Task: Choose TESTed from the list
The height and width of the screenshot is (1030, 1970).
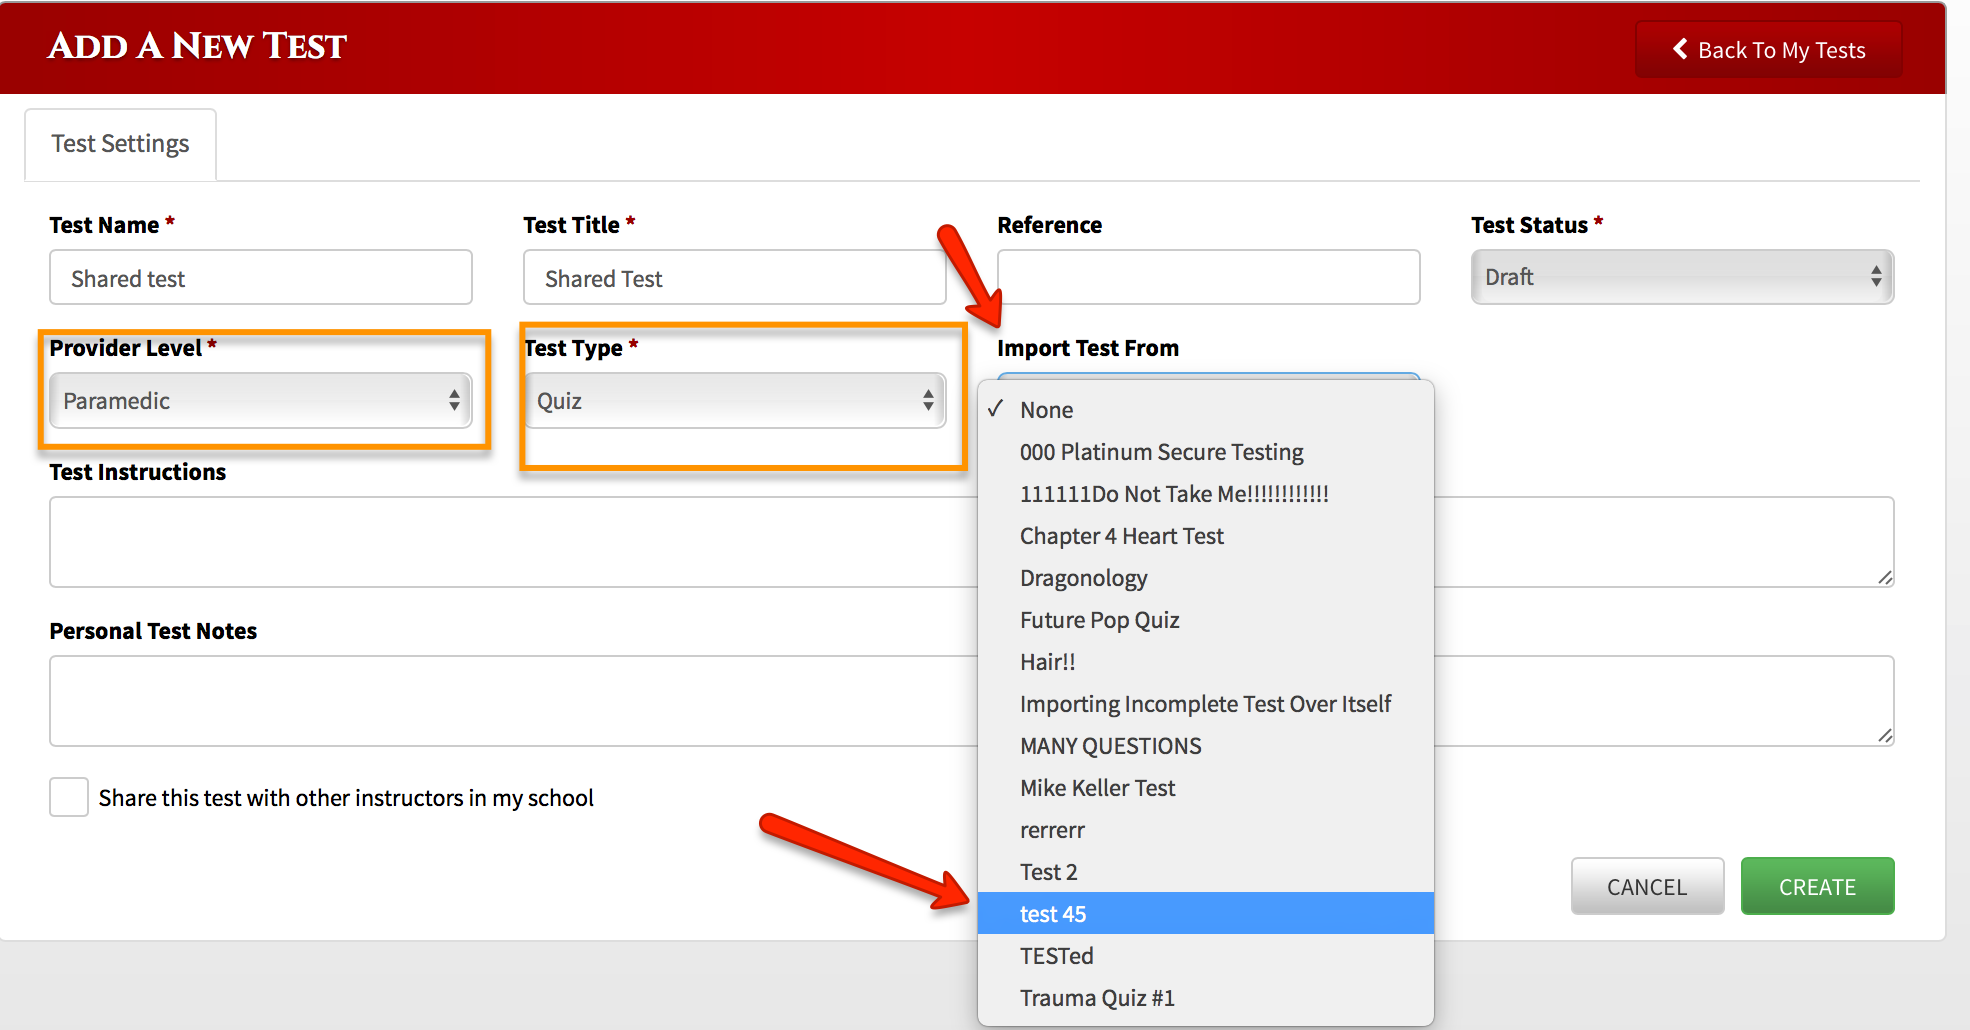Action: (1205, 956)
